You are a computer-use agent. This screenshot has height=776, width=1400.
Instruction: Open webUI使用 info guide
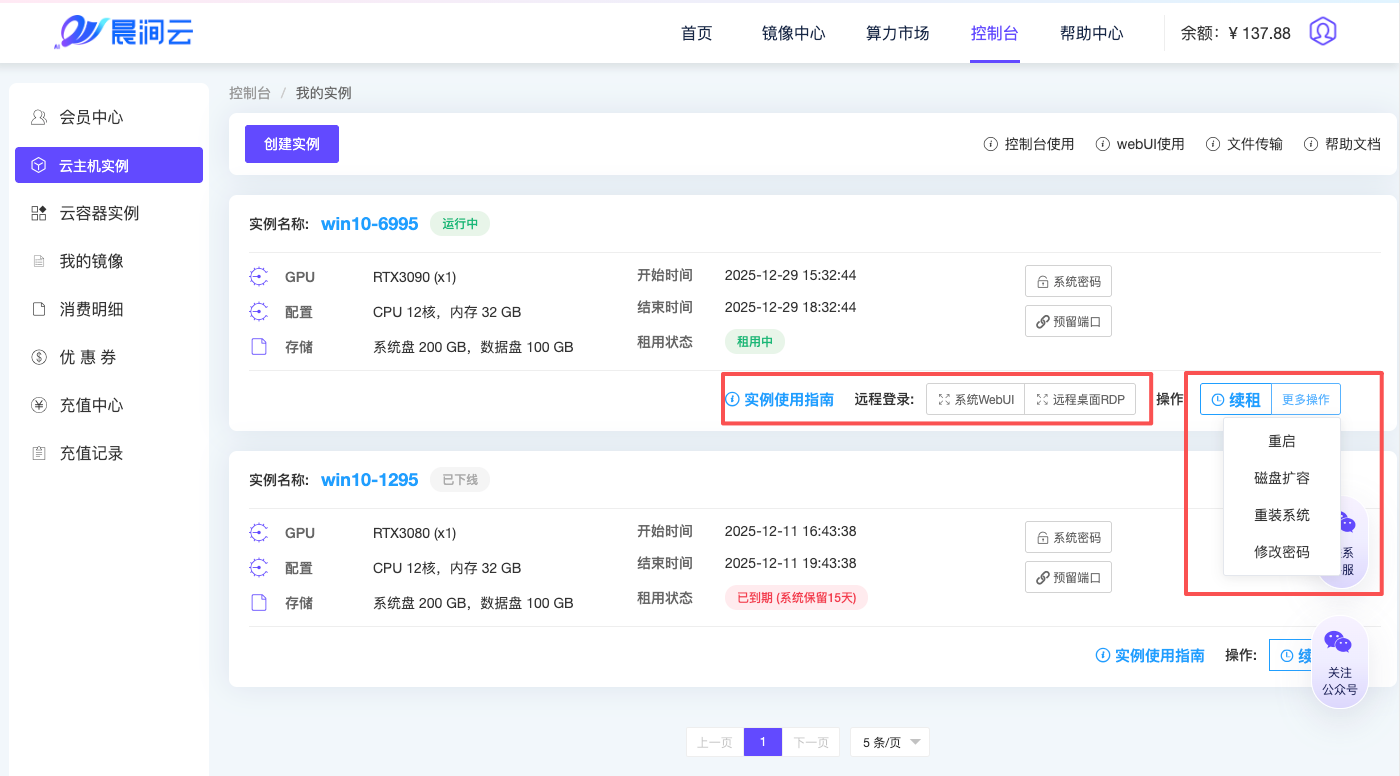click(x=1140, y=144)
